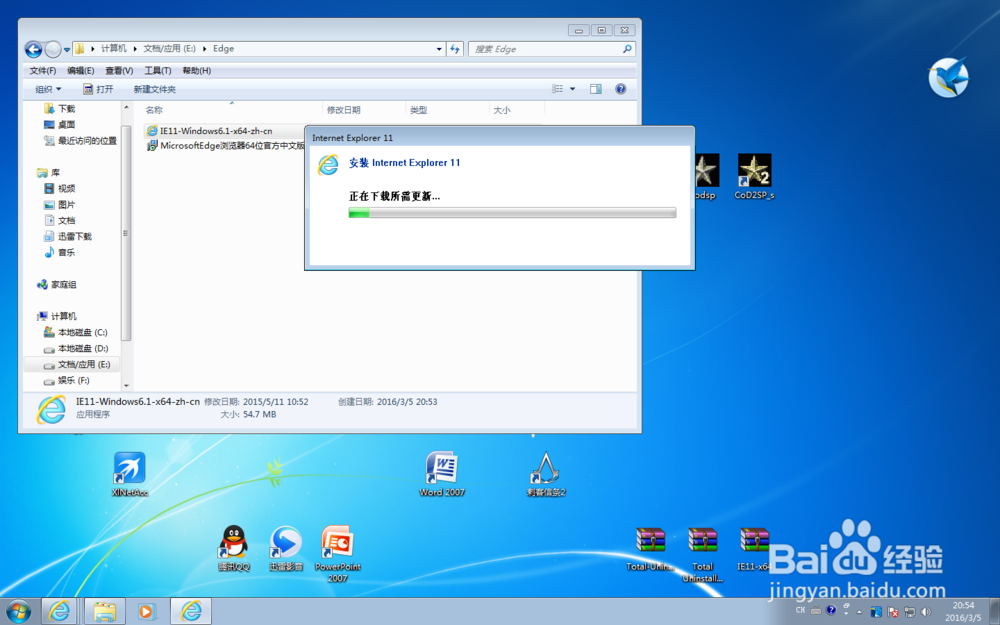The image size is (1000, 625).
Task: Show hidden tray icons arrow
Action: point(859,612)
